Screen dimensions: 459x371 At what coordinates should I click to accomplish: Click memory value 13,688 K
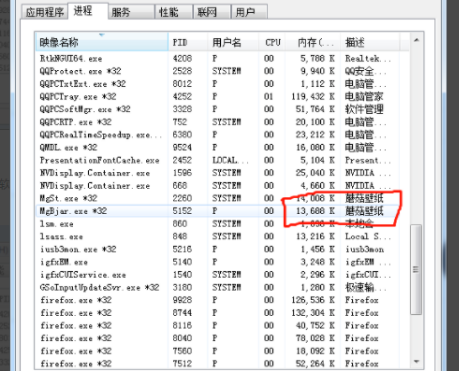tap(315, 211)
